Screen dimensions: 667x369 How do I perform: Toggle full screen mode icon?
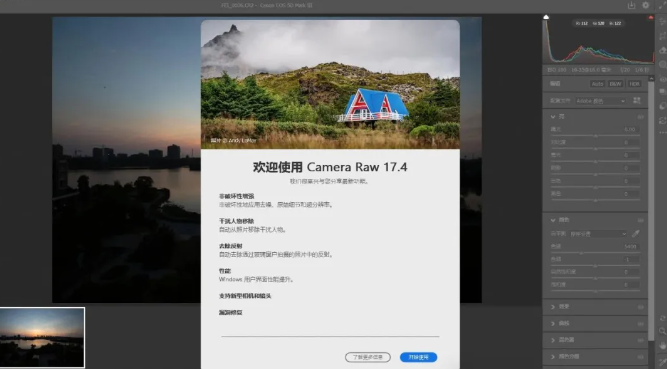tap(662, 5)
